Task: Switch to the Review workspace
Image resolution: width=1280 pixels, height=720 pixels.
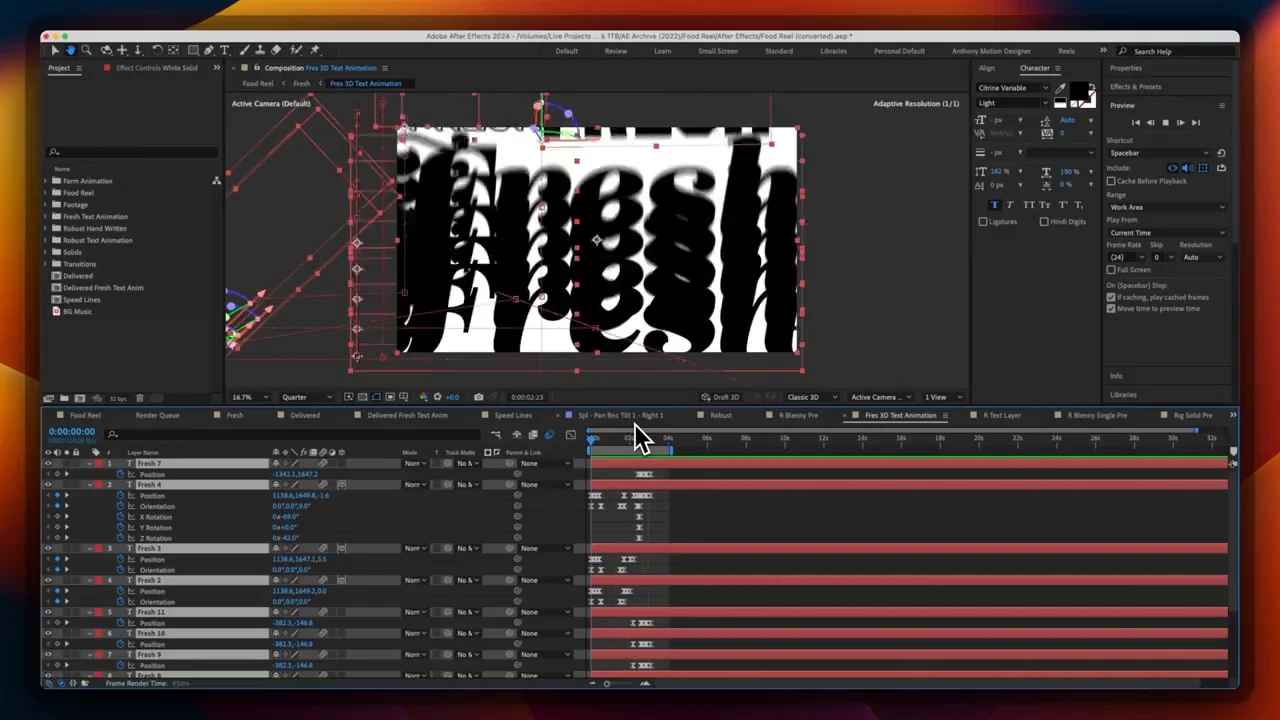Action: pos(616,51)
